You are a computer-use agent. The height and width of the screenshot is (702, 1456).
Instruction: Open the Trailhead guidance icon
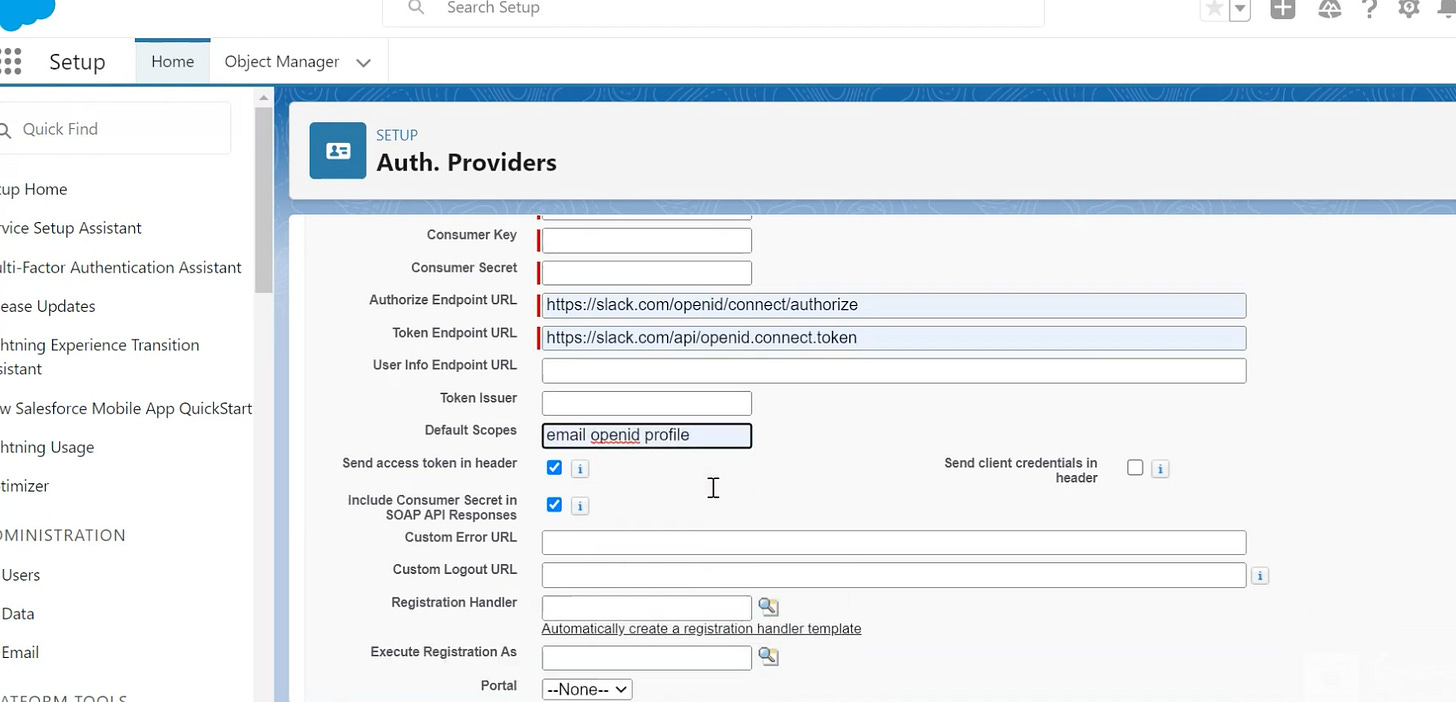(x=1329, y=8)
